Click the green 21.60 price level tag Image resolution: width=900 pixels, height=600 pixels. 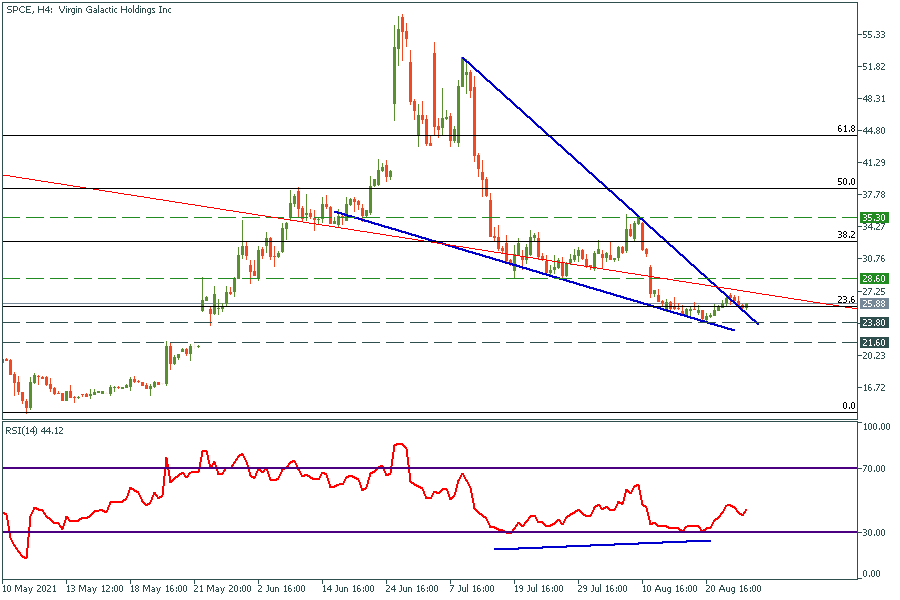point(874,342)
